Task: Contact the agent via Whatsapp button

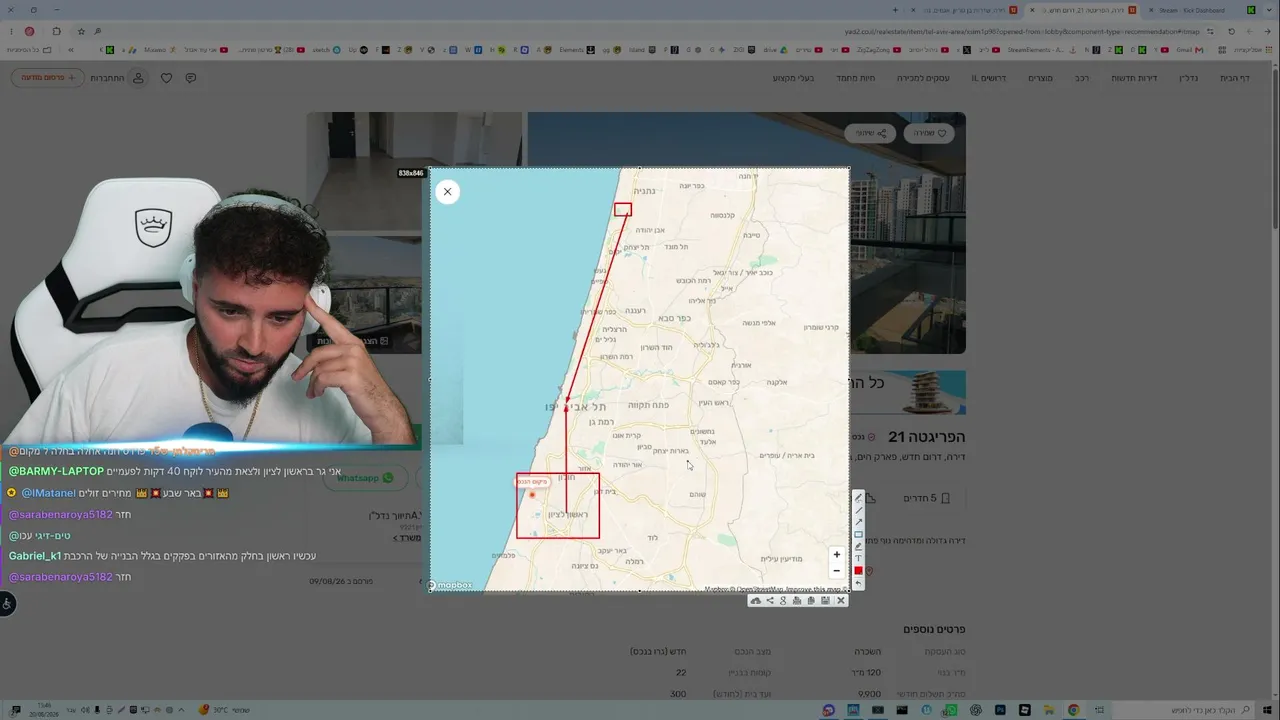Action: 365,478
